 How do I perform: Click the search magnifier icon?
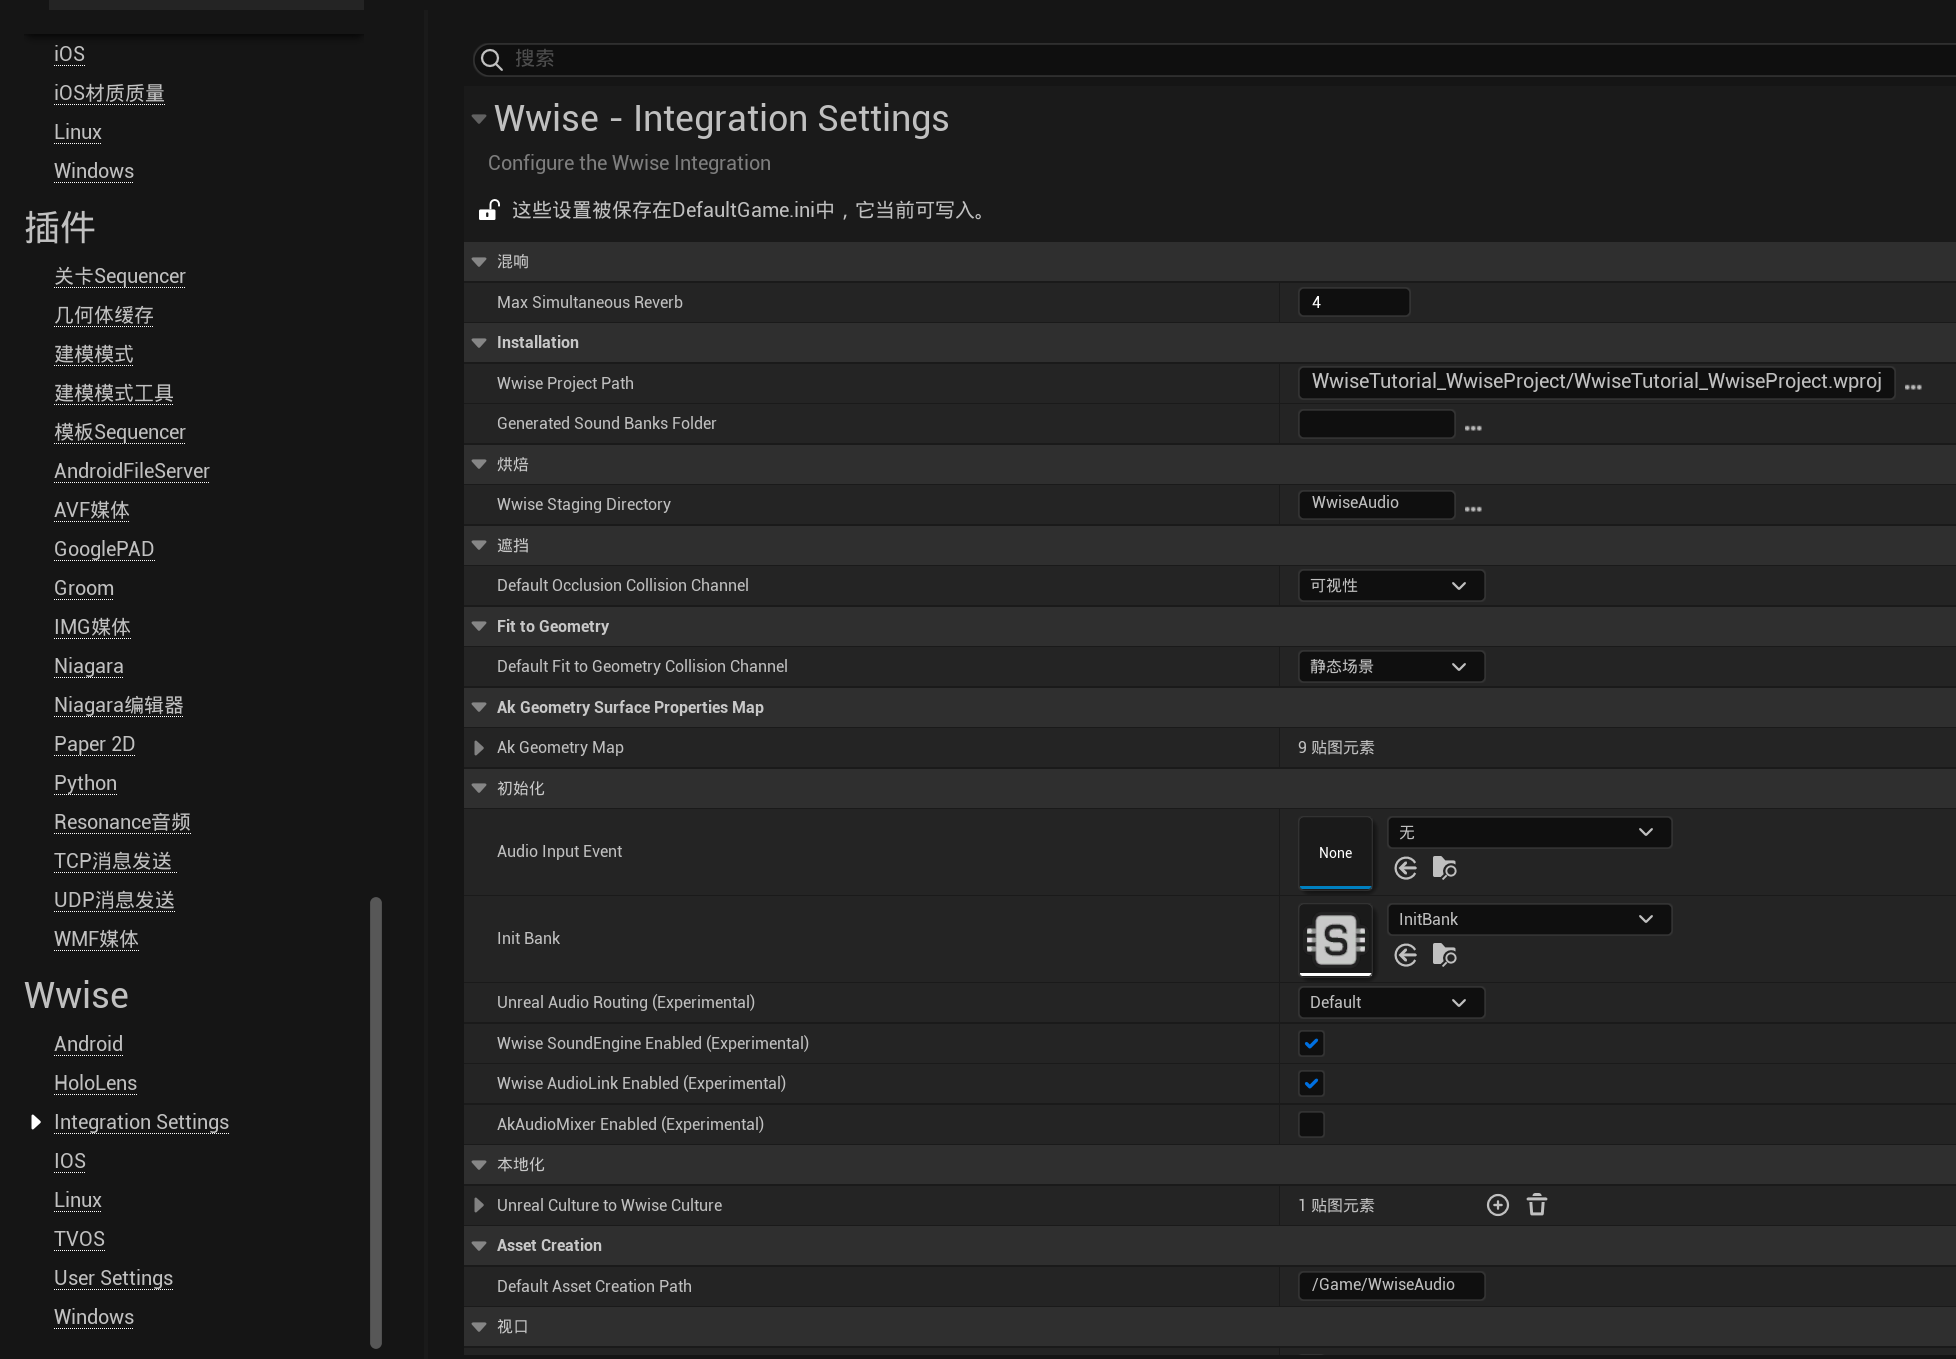pyautogui.click(x=491, y=60)
